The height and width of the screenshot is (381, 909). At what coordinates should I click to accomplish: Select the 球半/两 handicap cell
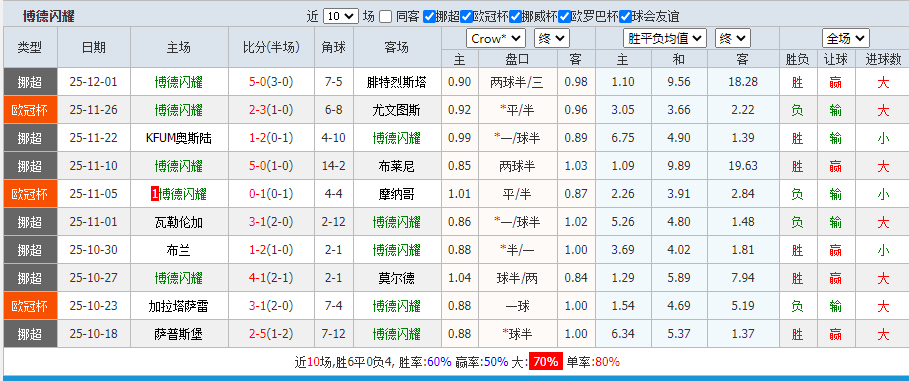pos(517,278)
